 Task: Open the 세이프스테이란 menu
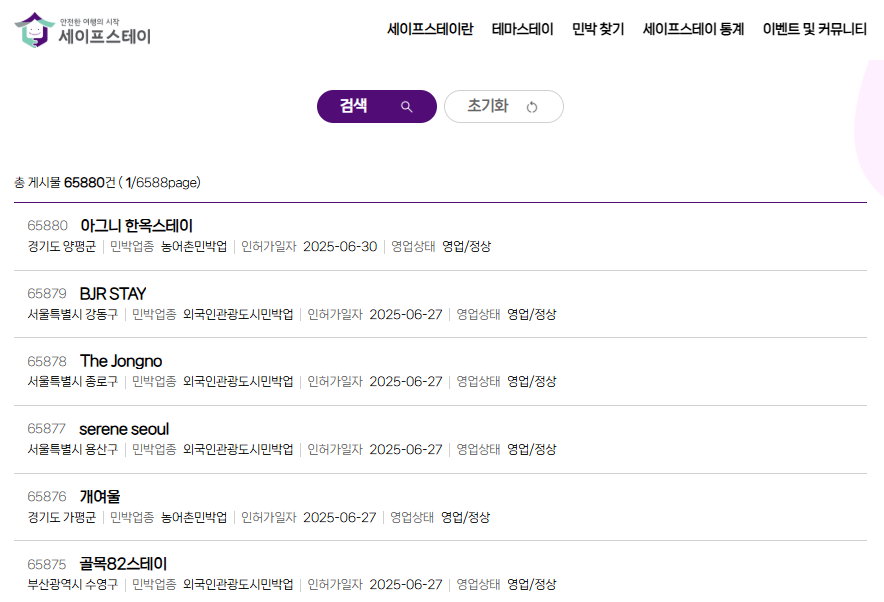[430, 29]
